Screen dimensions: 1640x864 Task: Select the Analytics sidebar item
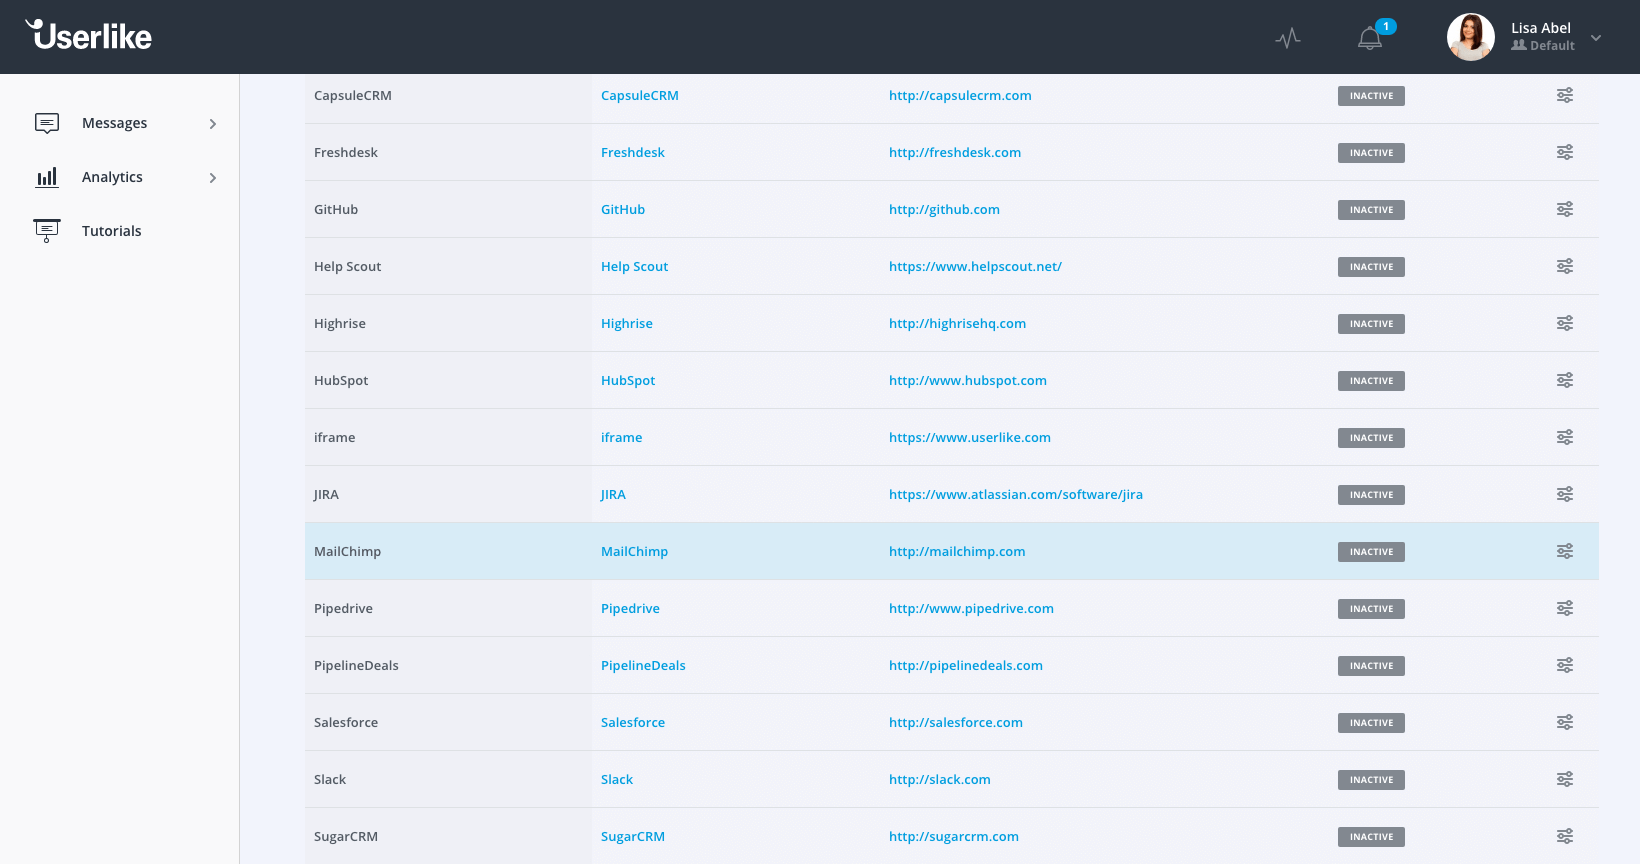(112, 177)
